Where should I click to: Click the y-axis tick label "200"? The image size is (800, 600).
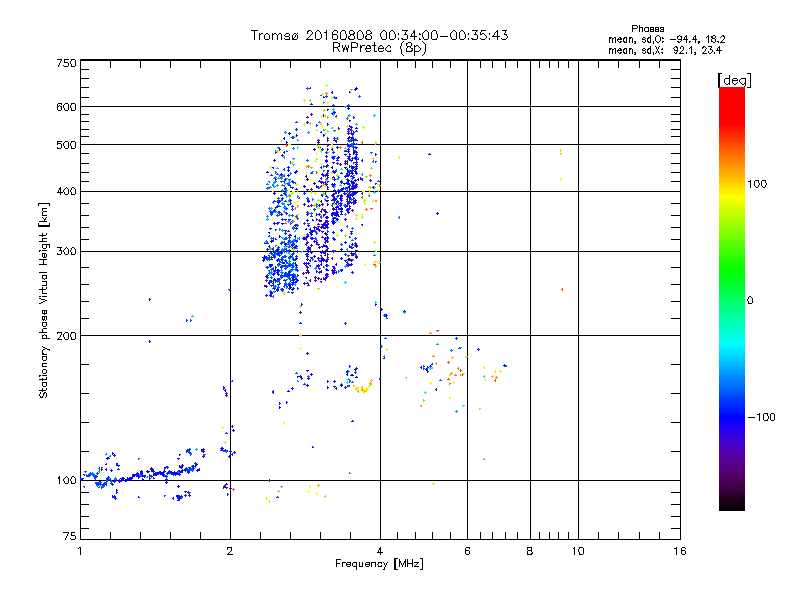(67, 336)
